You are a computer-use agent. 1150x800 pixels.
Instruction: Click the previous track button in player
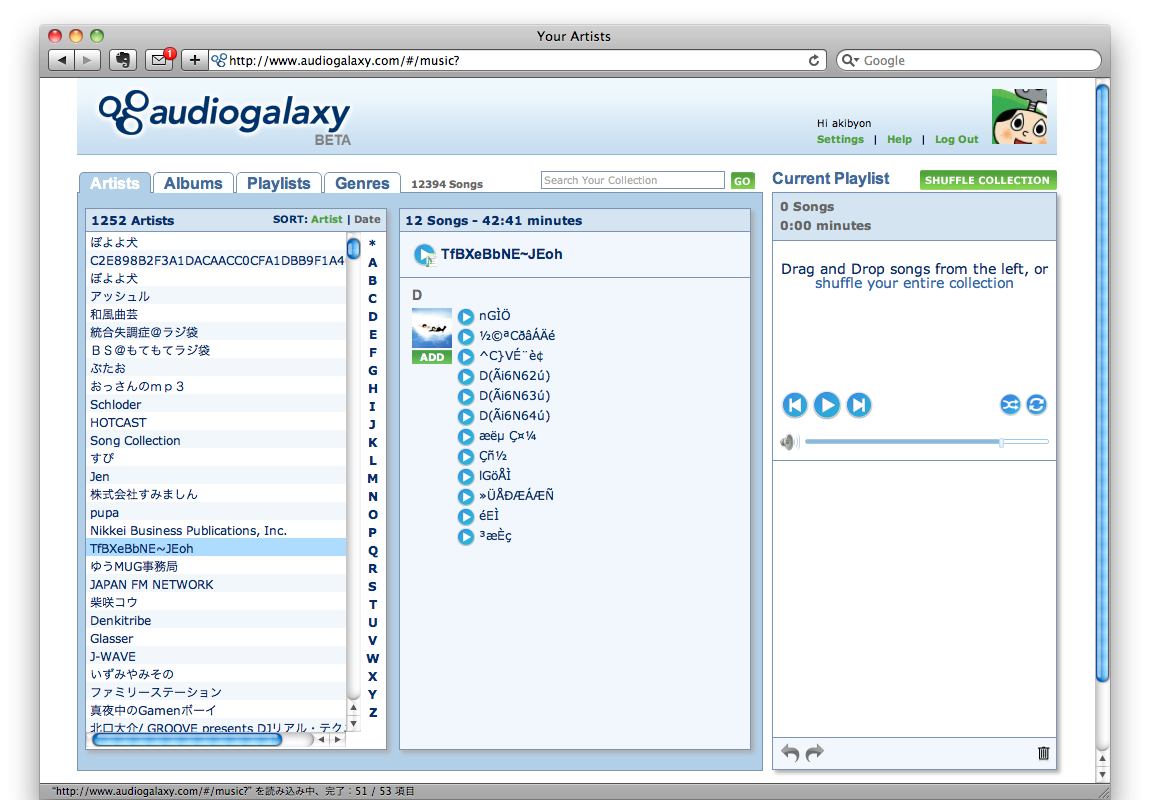point(795,405)
